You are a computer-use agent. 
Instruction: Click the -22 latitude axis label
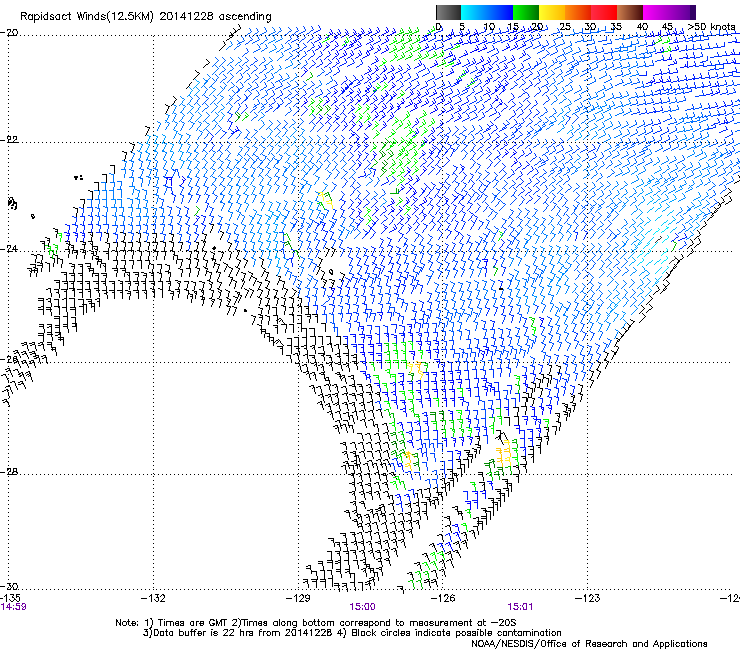[9, 140]
